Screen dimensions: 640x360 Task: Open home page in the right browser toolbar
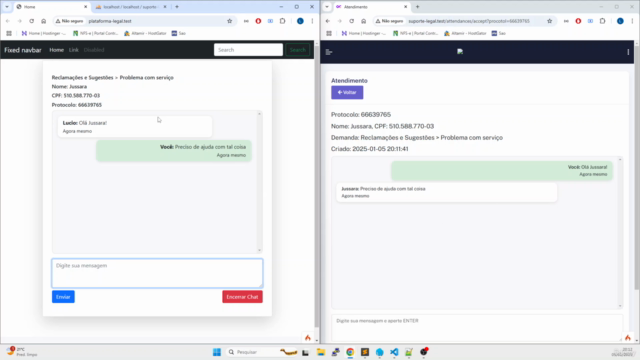(x=364, y=21)
